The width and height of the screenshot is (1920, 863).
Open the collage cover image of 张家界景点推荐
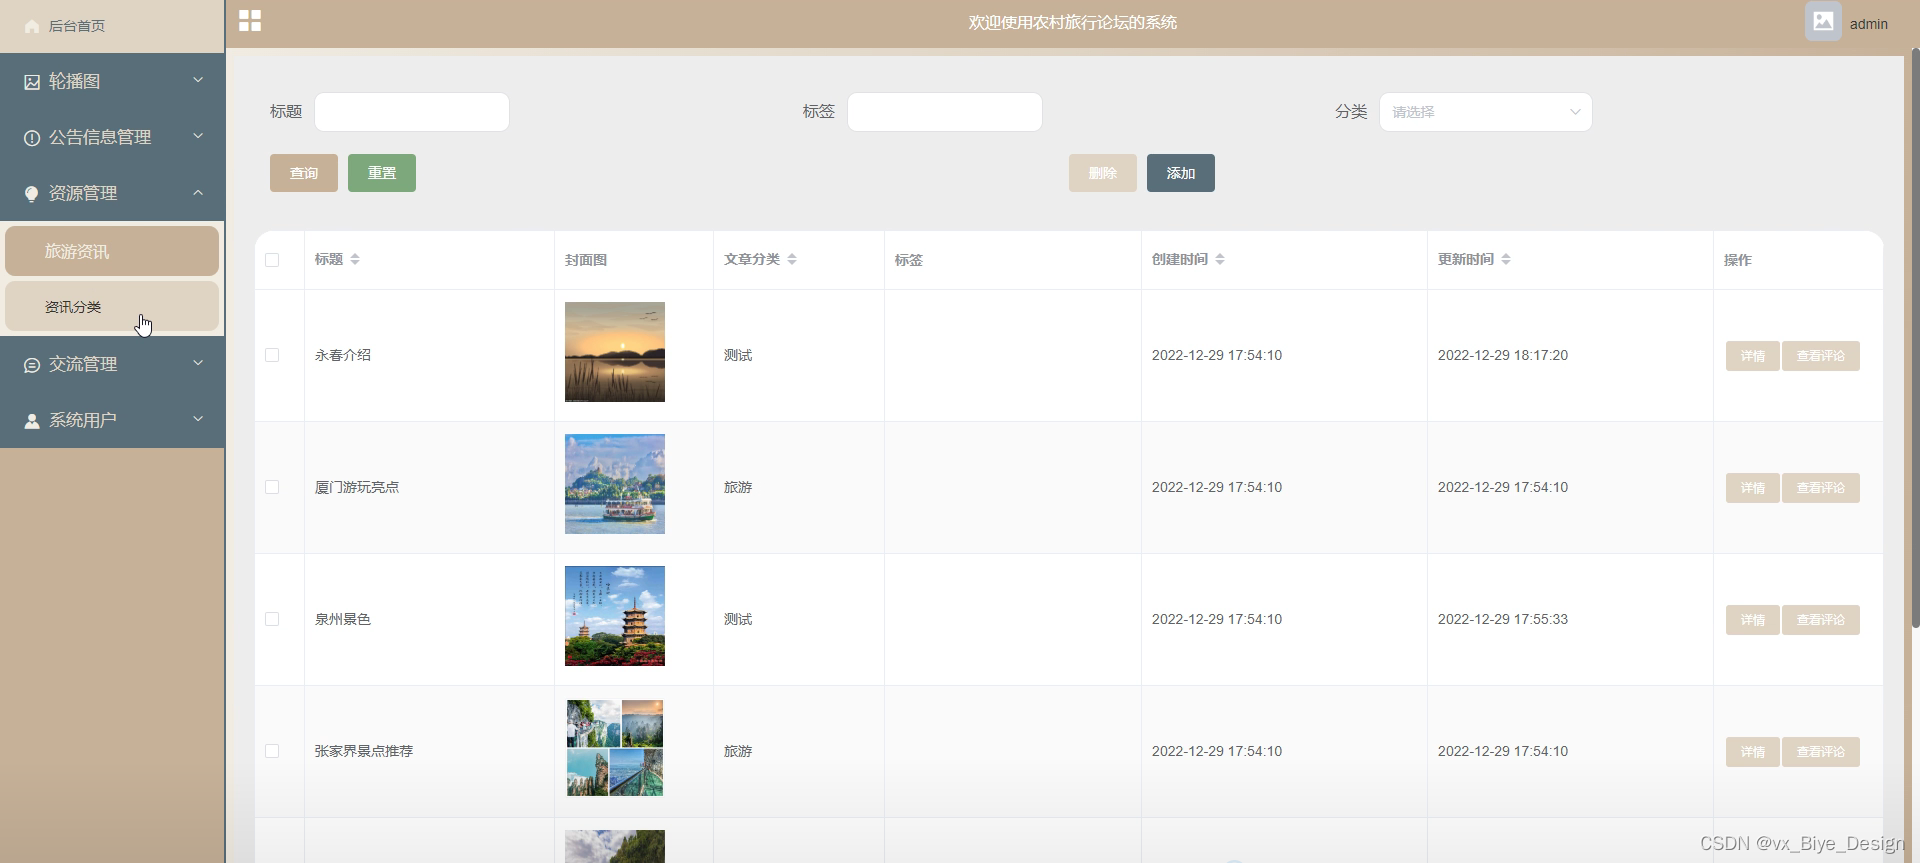pos(615,748)
